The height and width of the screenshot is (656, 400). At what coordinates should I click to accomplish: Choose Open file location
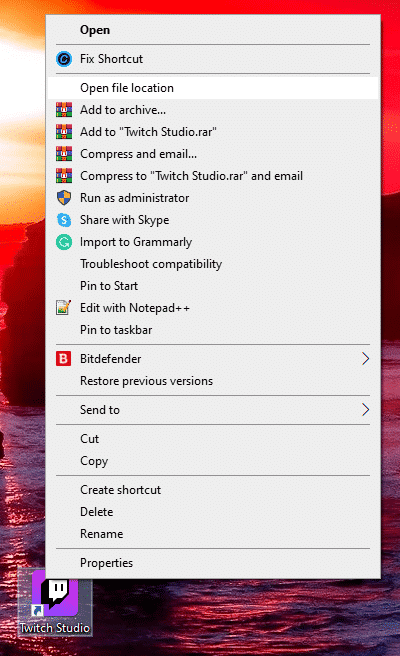(213, 88)
